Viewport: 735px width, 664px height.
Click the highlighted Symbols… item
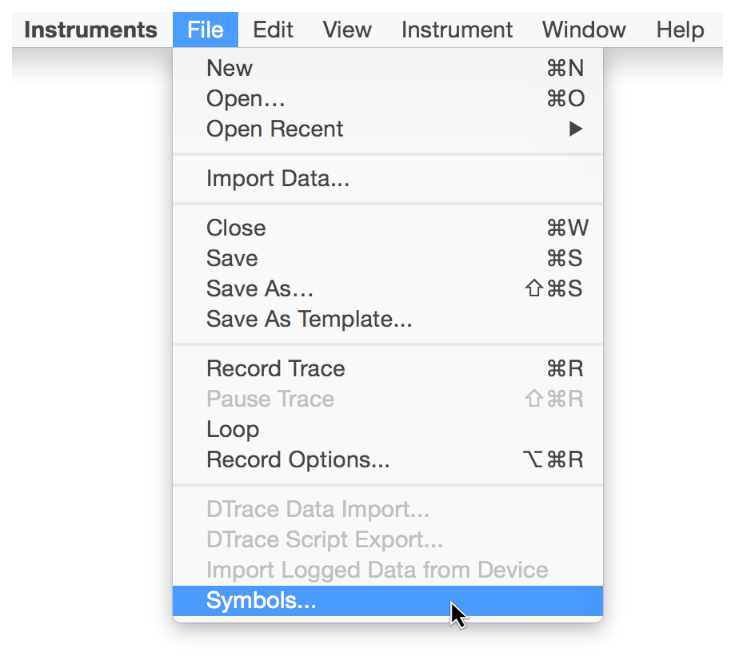pyautogui.click(x=261, y=601)
